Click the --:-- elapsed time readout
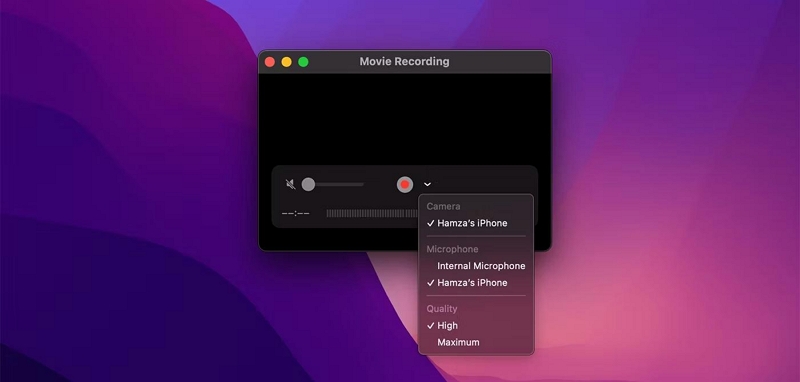The image size is (800, 382). click(295, 213)
